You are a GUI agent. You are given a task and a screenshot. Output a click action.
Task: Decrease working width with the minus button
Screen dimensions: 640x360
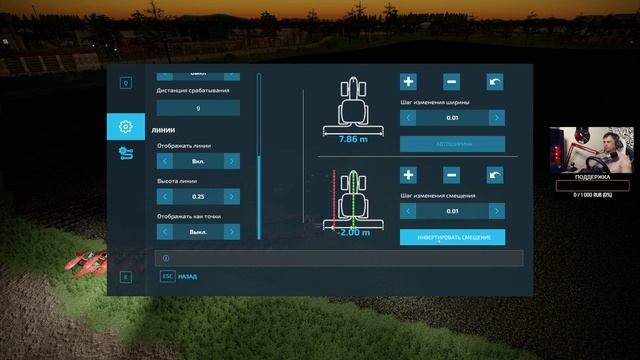[451, 82]
